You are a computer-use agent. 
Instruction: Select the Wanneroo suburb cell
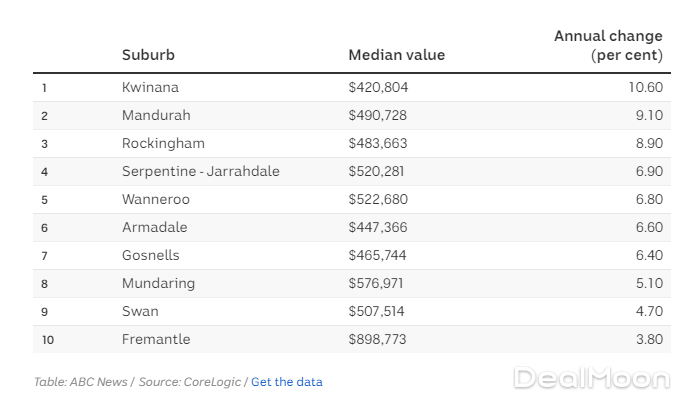pos(155,199)
